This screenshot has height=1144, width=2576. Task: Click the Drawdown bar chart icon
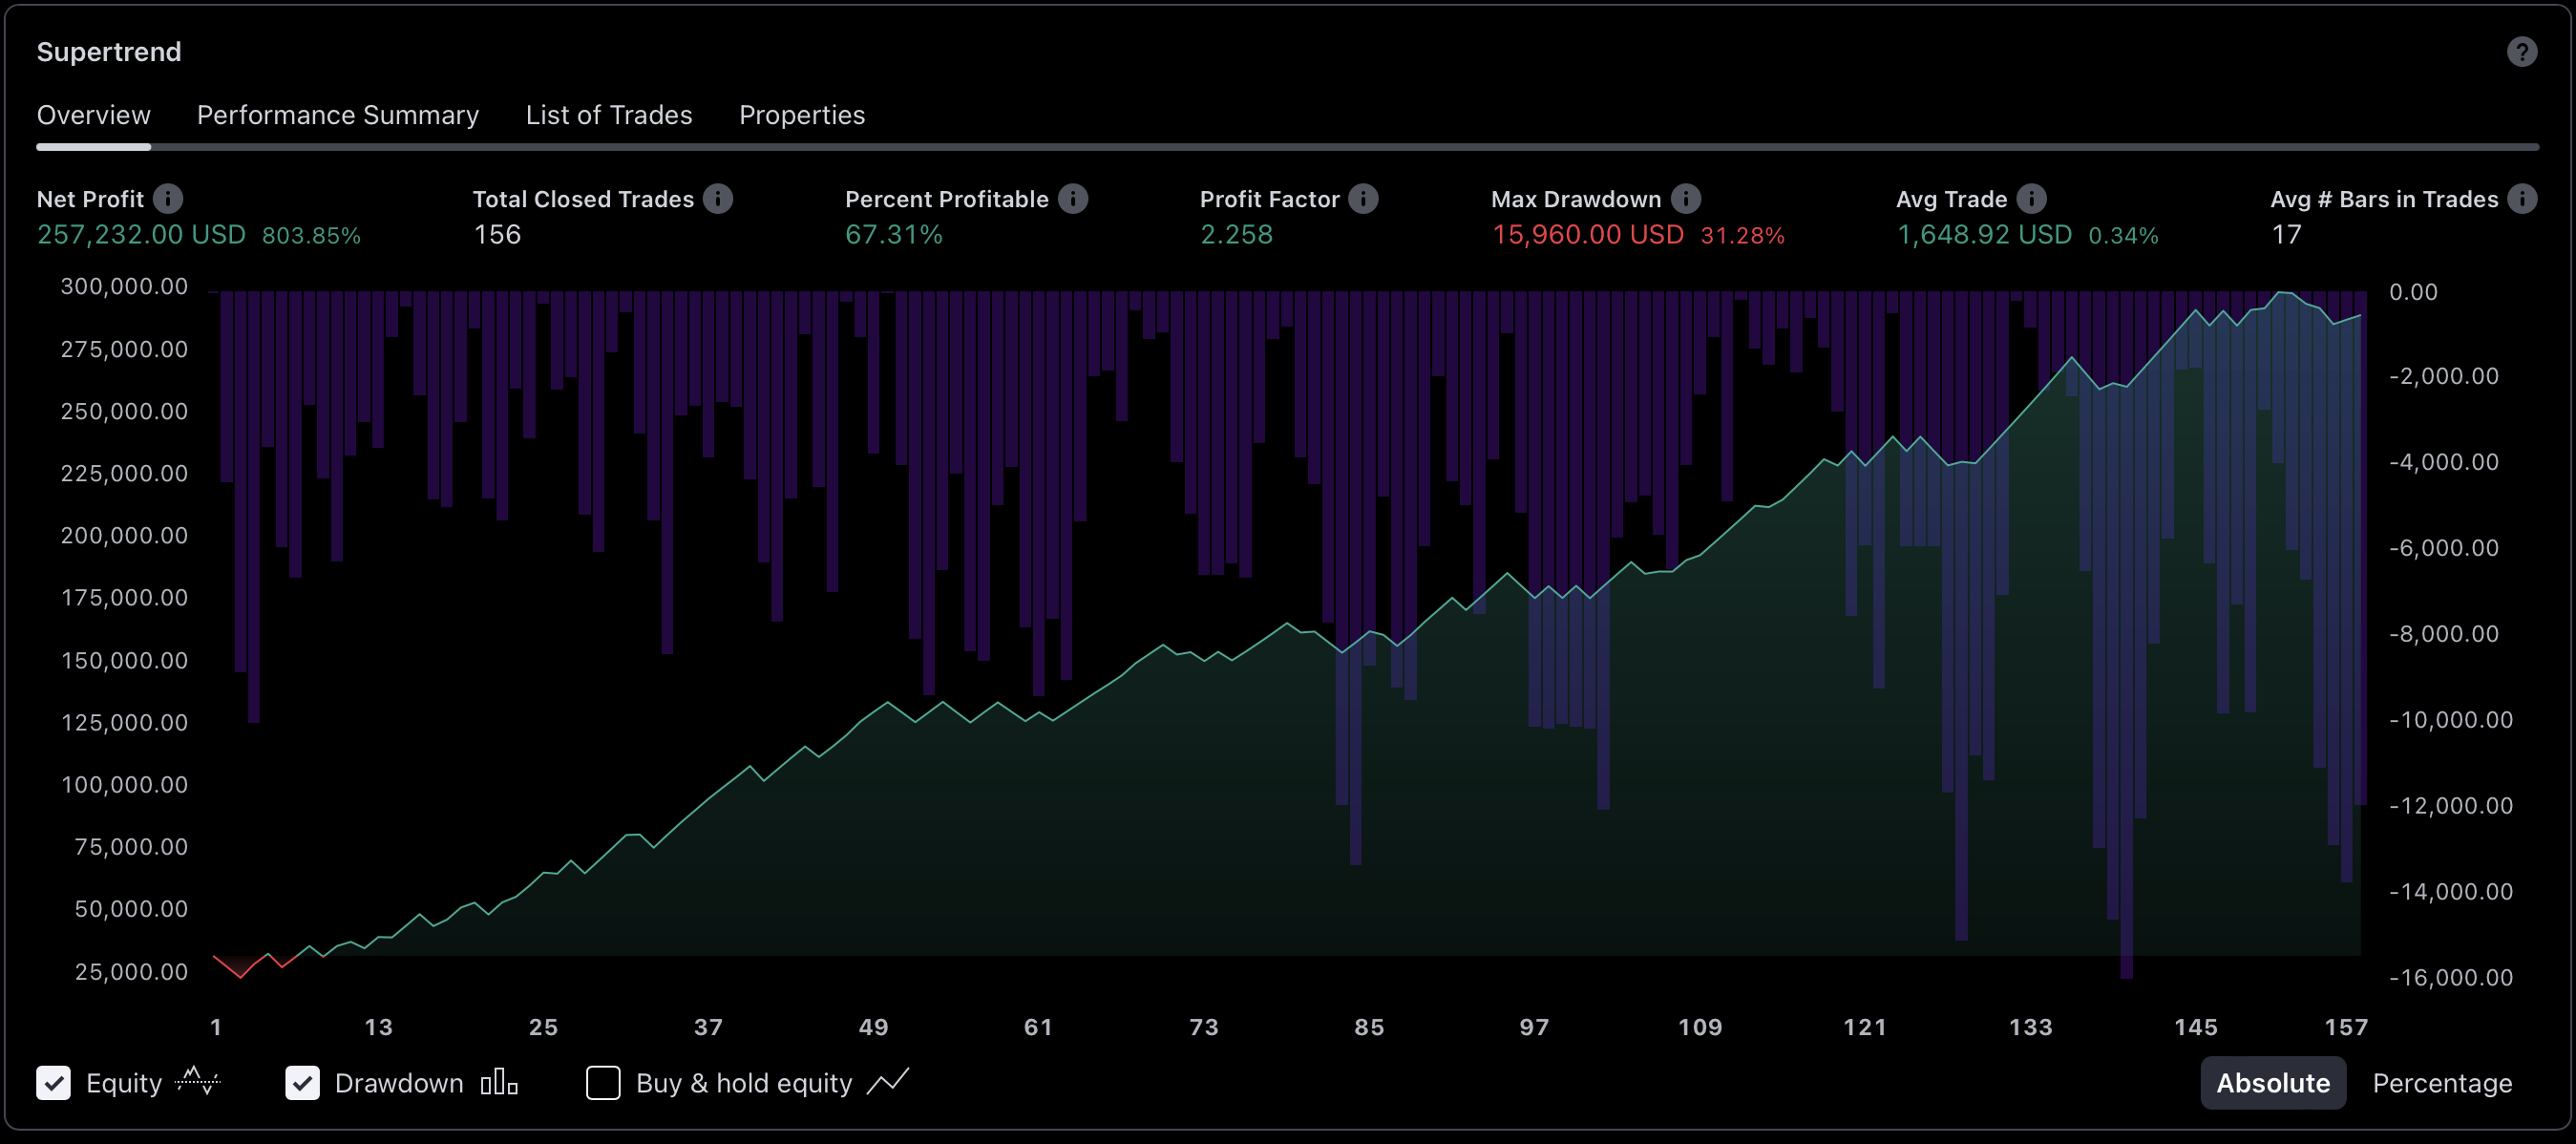coord(499,1082)
